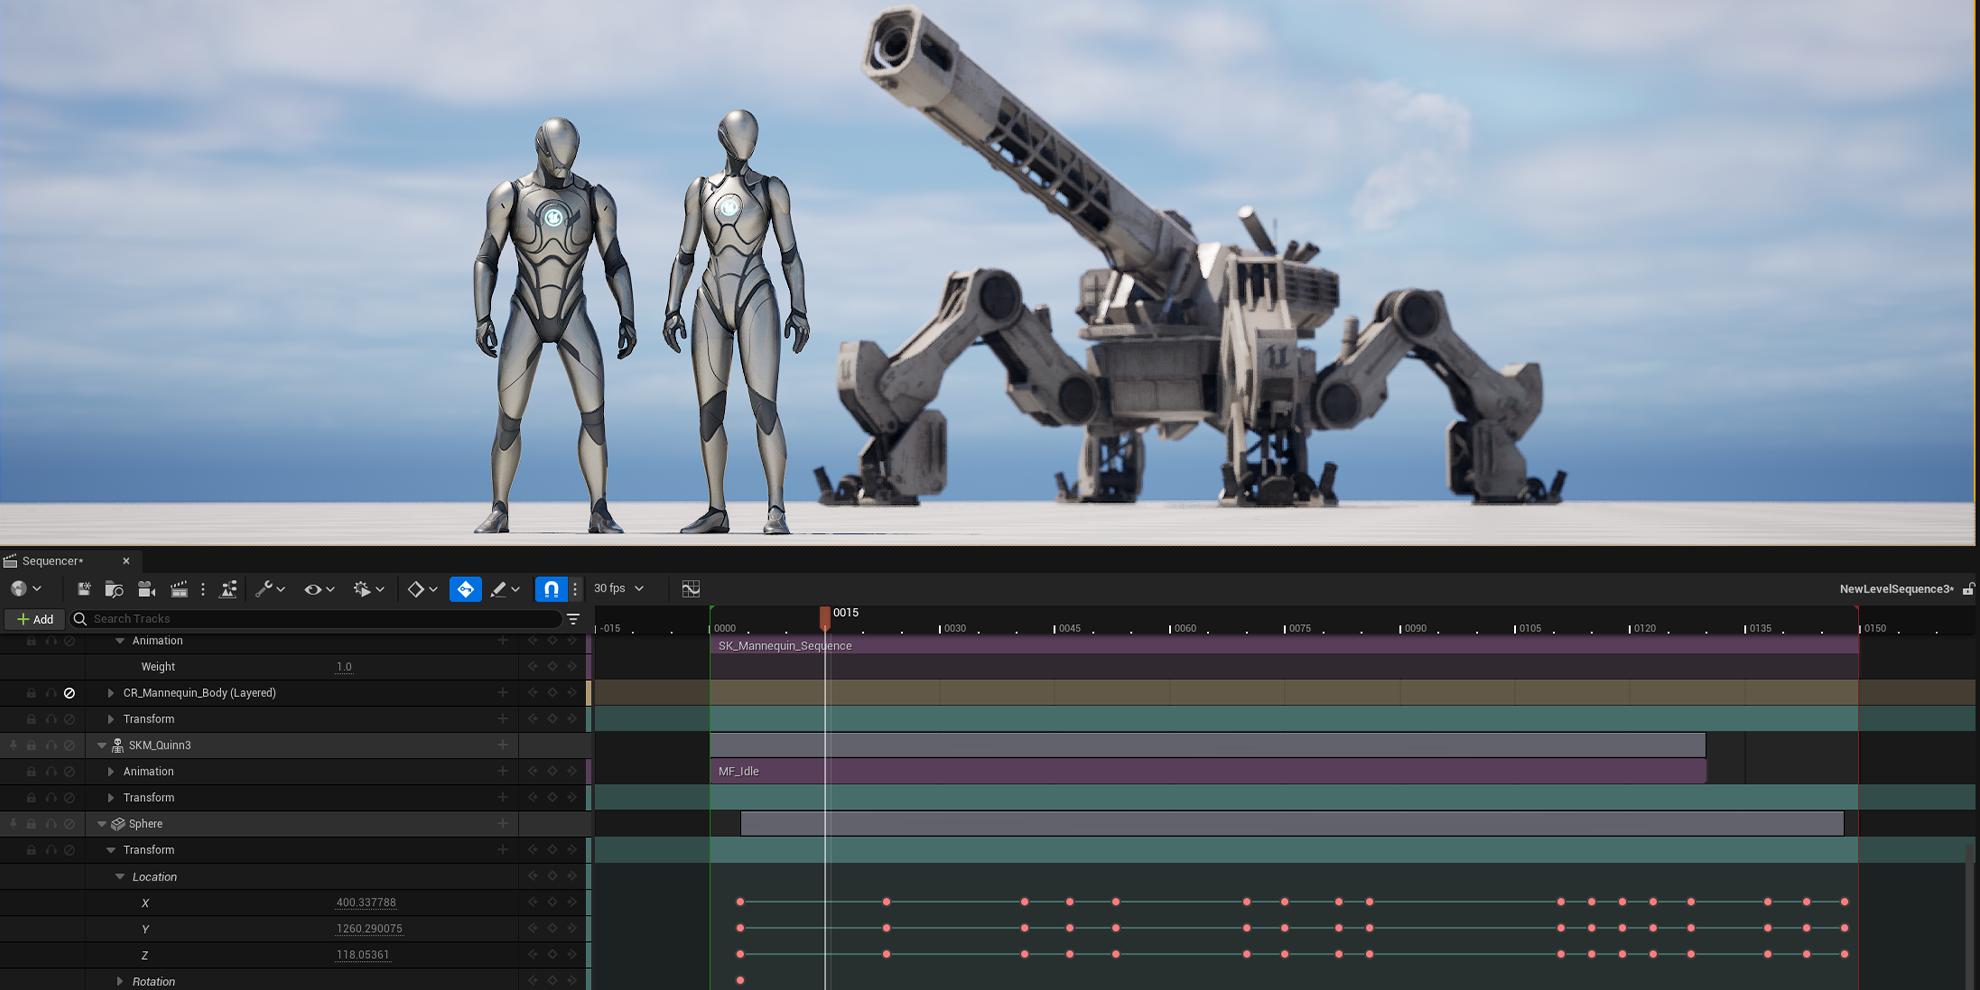Click the track filter icon beside search
1980x990 pixels.
[573, 619]
